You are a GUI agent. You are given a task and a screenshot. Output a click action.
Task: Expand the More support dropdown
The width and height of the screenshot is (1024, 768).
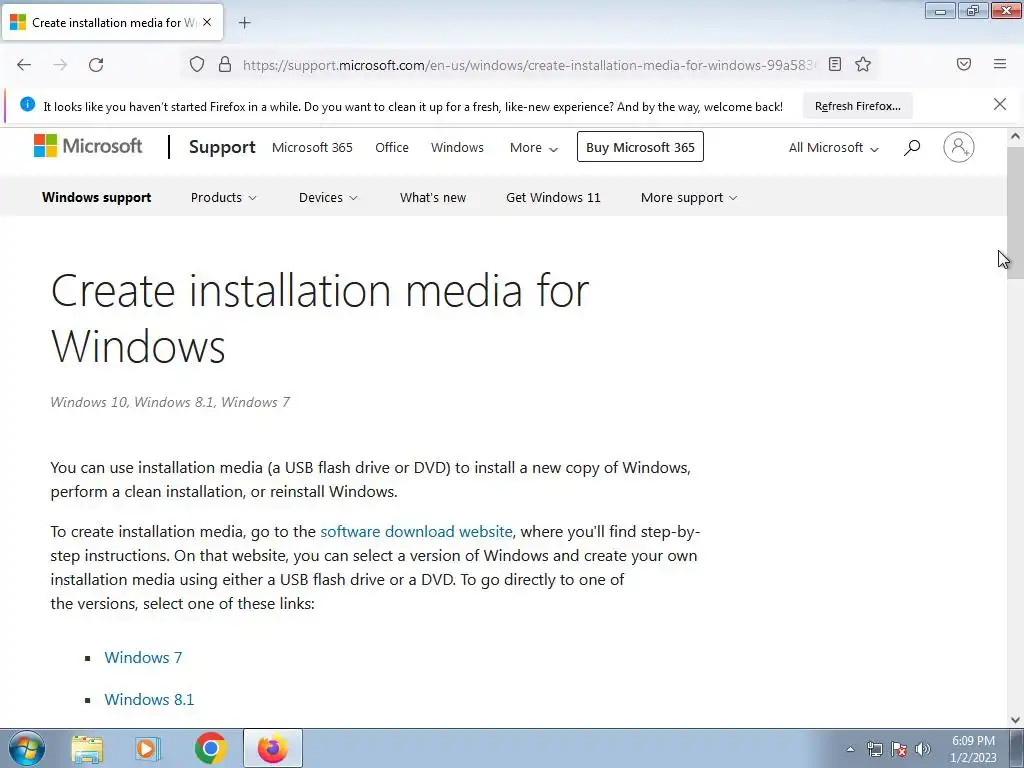pos(689,197)
